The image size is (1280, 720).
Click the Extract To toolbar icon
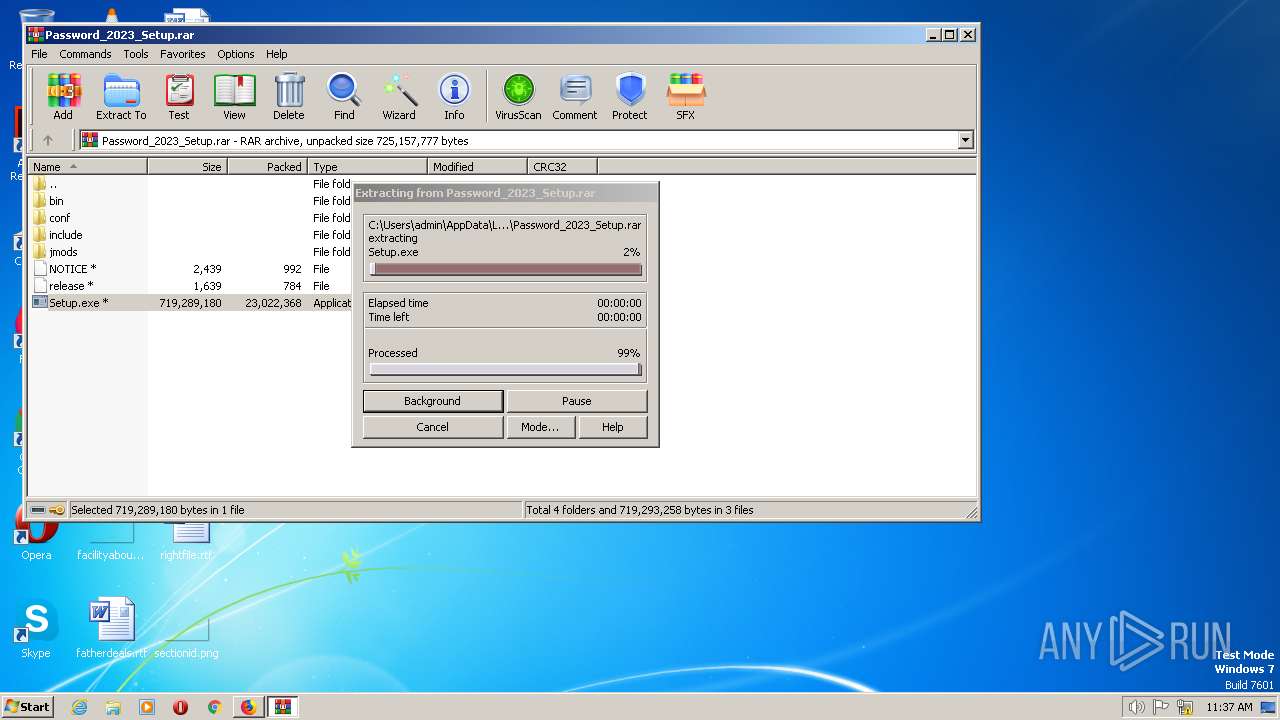click(121, 97)
